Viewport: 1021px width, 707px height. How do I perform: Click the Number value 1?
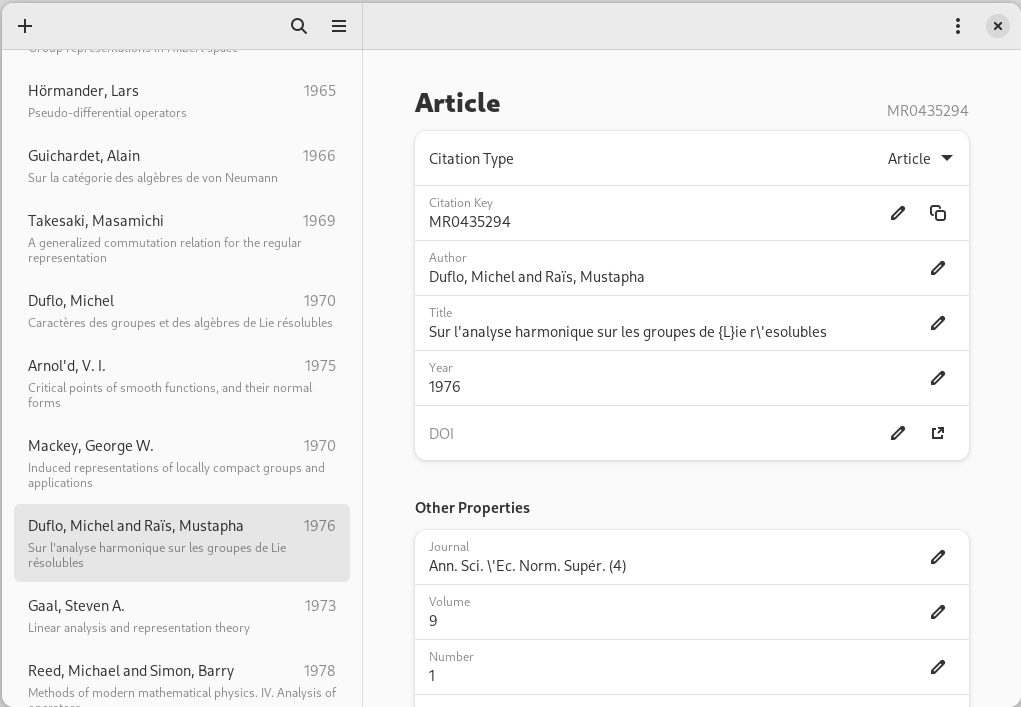pos(432,676)
